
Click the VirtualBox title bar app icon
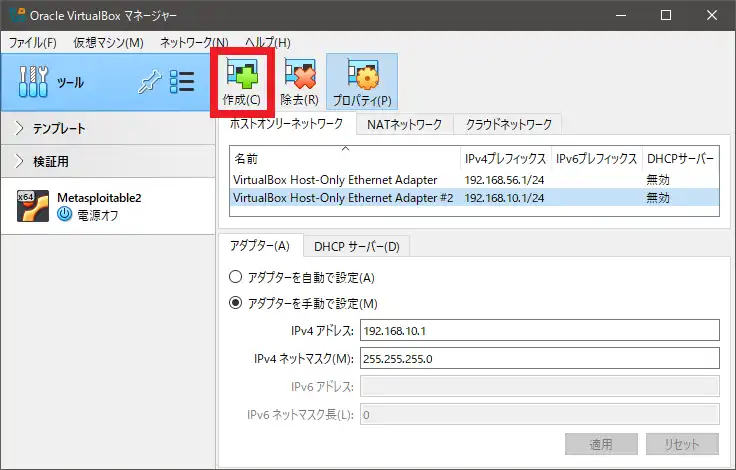pos(16,15)
